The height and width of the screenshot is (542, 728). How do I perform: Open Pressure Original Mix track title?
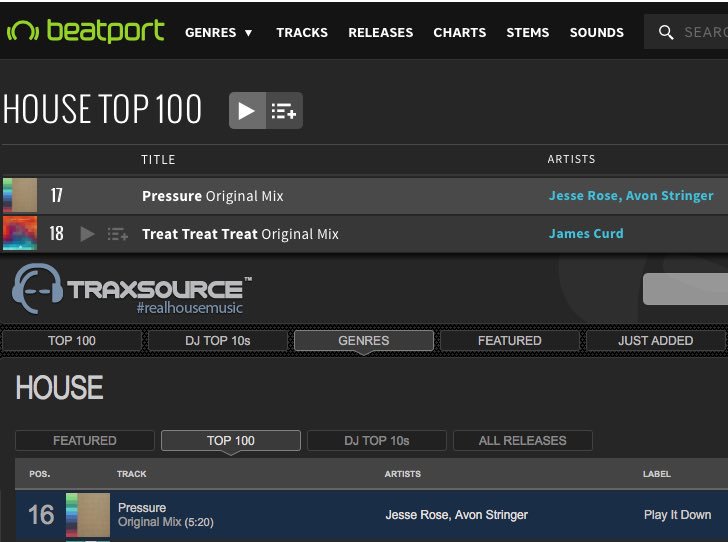(x=213, y=196)
